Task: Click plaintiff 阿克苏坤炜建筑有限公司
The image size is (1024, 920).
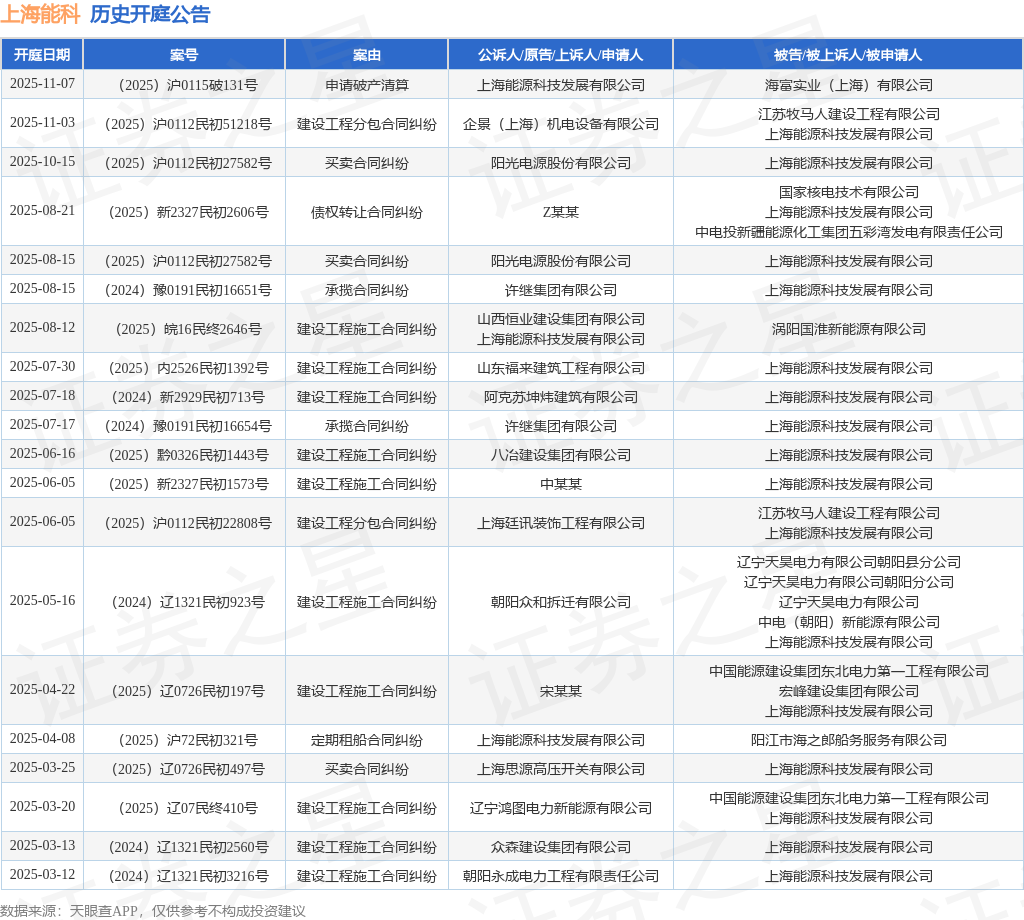Action: coord(560,397)
